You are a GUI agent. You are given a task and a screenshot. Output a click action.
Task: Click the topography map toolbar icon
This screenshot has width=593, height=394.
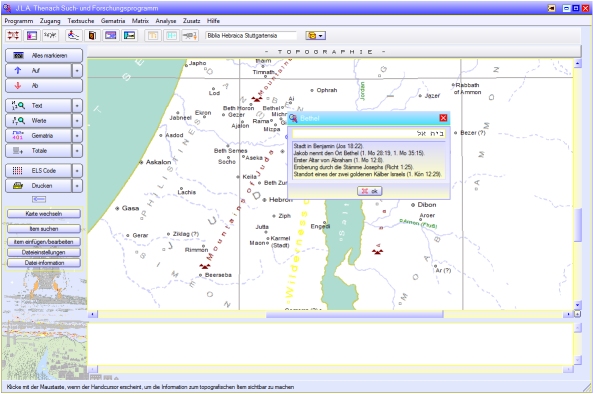(73, 36)
